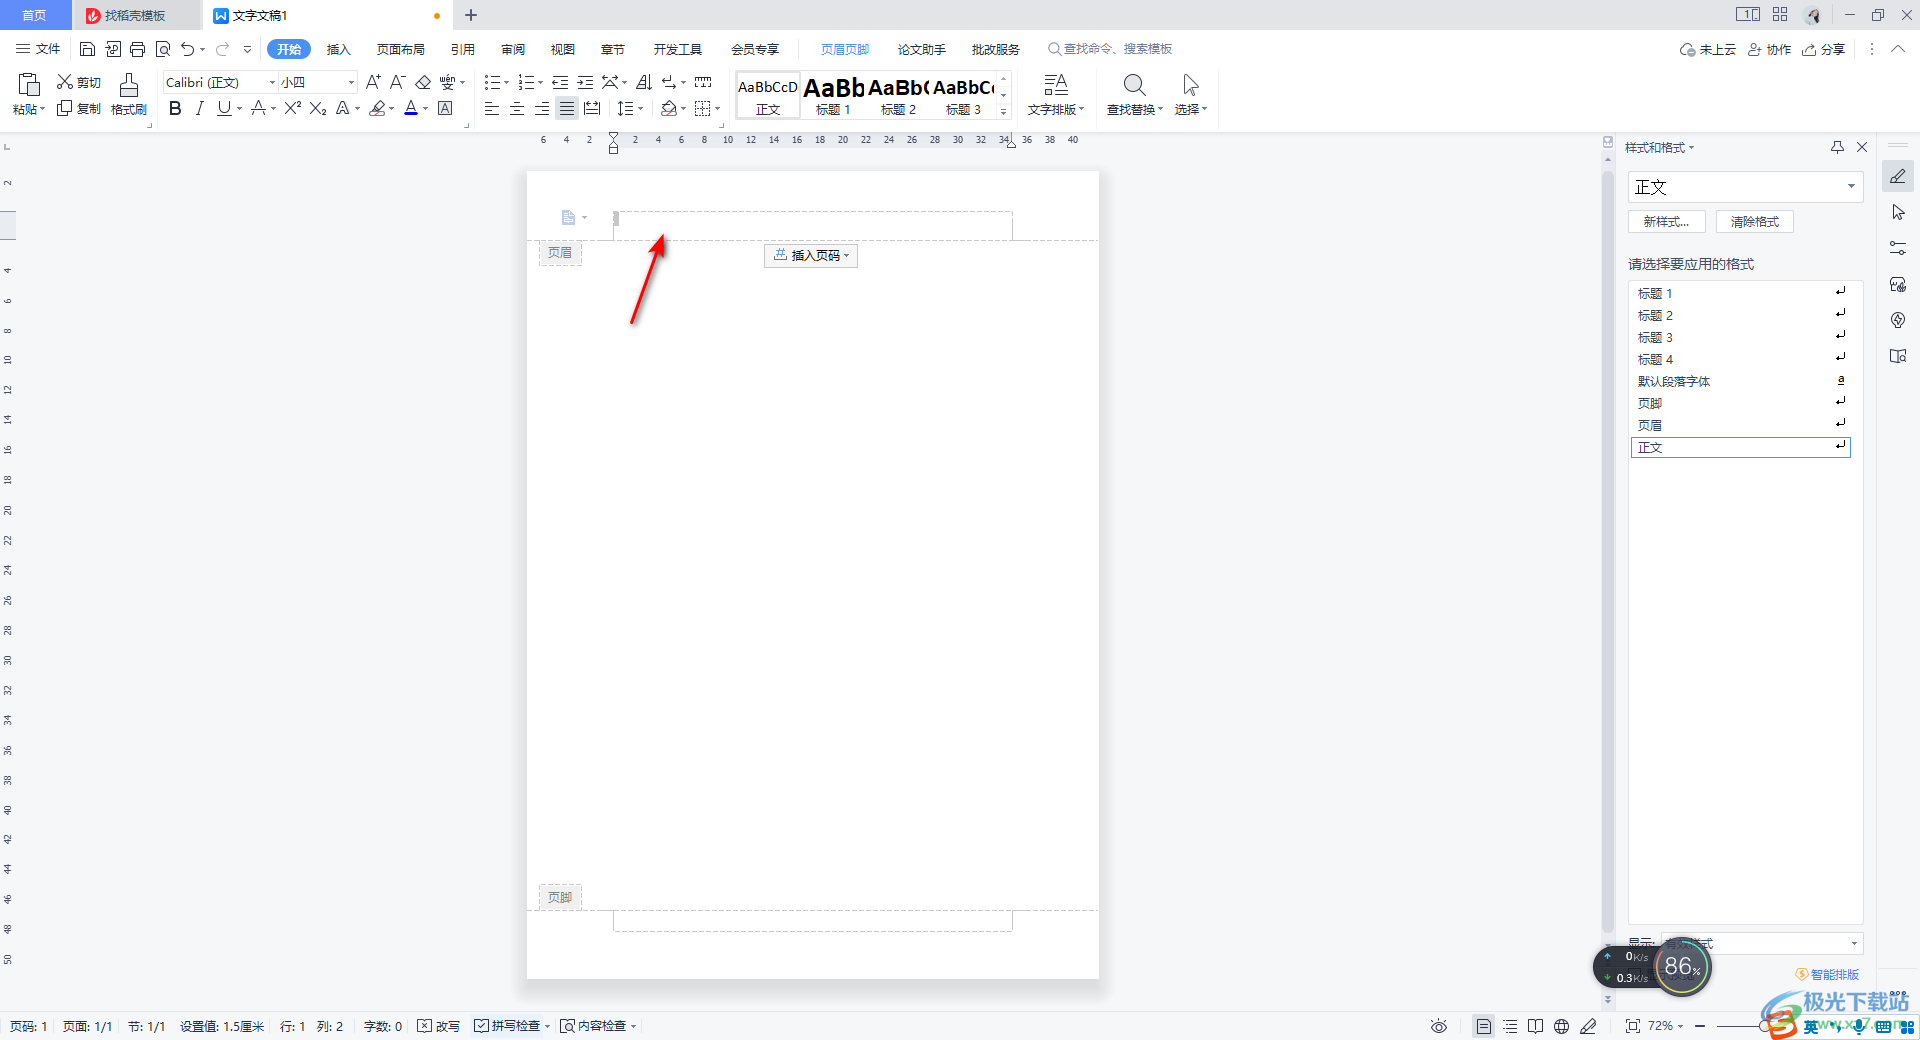This screenshot has width=1920, height=1040.
Task: Toggle Superscript formatting
Action: click(x=292, y=108)
